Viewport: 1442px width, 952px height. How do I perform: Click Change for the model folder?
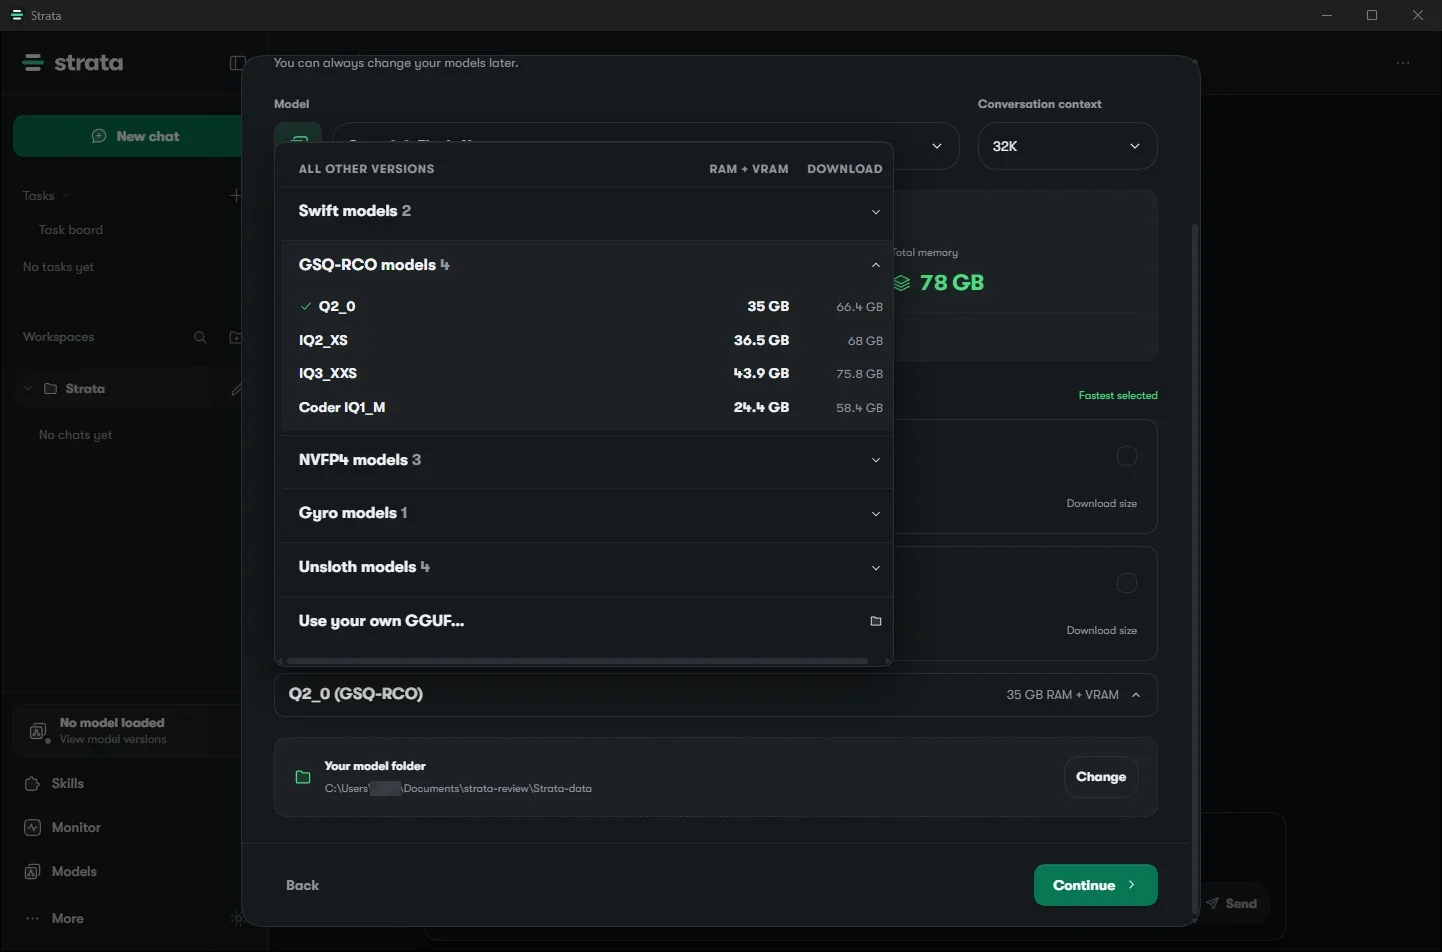coord(1101,777)
